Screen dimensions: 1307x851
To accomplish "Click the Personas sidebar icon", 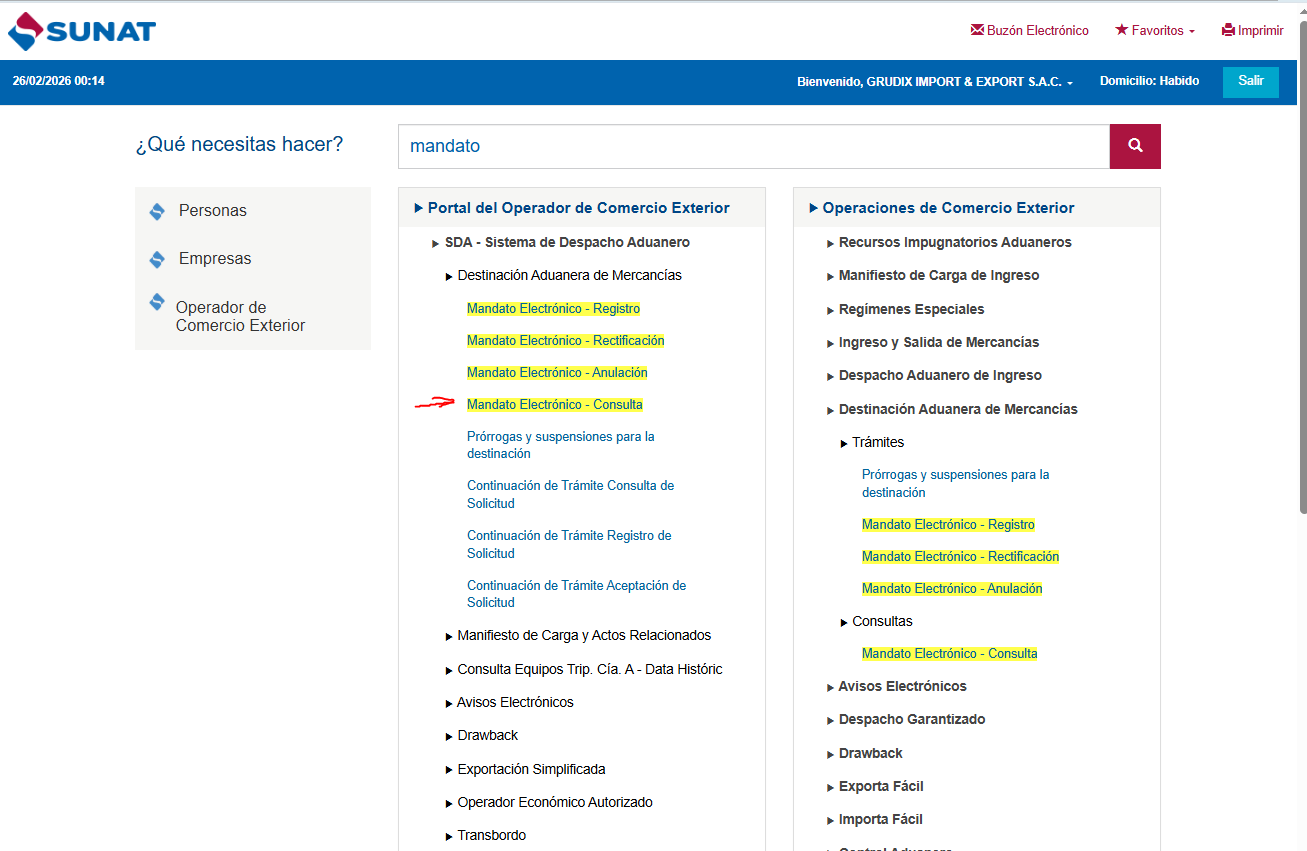I will (156, 211).
